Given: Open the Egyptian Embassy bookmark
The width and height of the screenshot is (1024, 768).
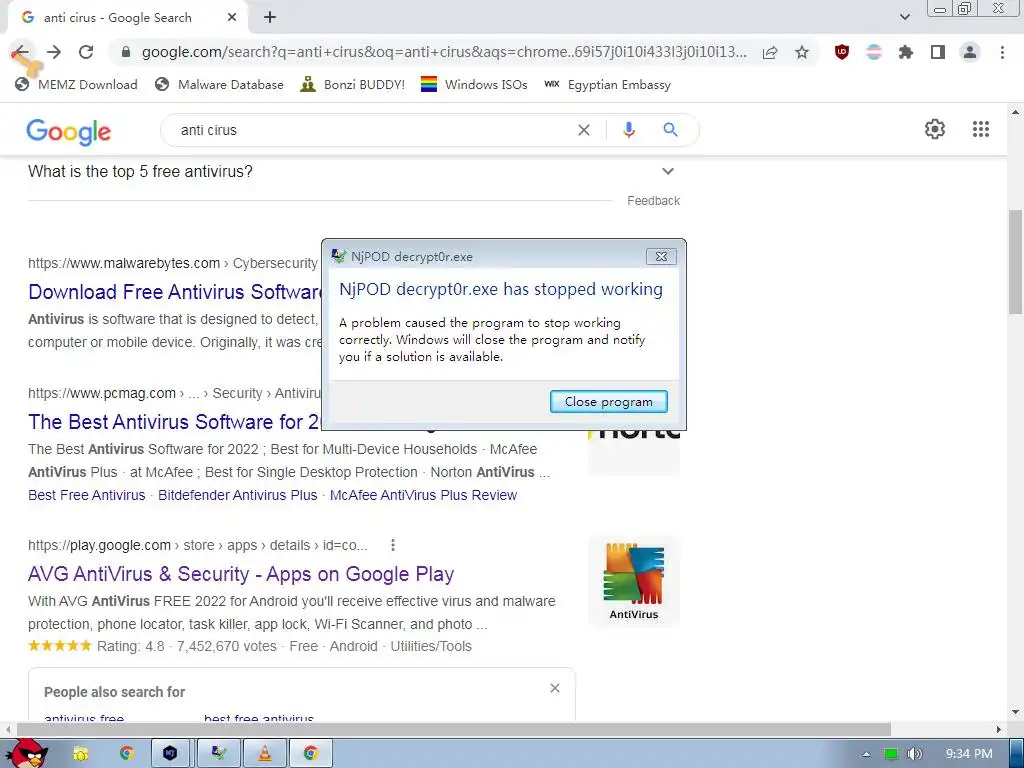Looking at the screenshot, I should tap(607, 84).
